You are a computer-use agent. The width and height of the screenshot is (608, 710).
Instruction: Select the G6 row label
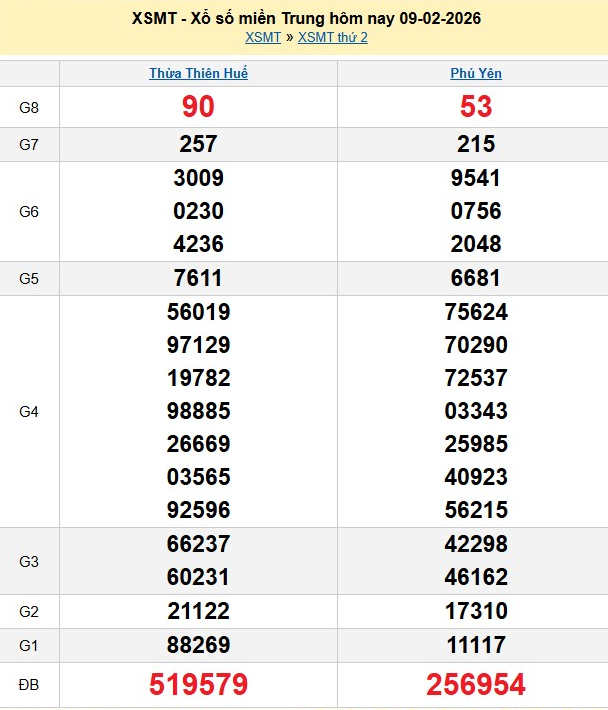coord(29,212)
